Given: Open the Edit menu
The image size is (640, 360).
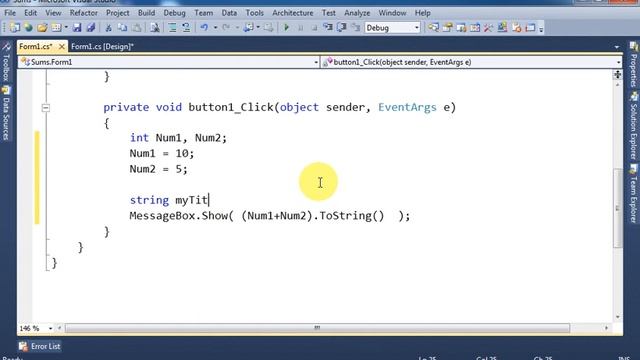Looking at the screenshot, I should (30, 13).
